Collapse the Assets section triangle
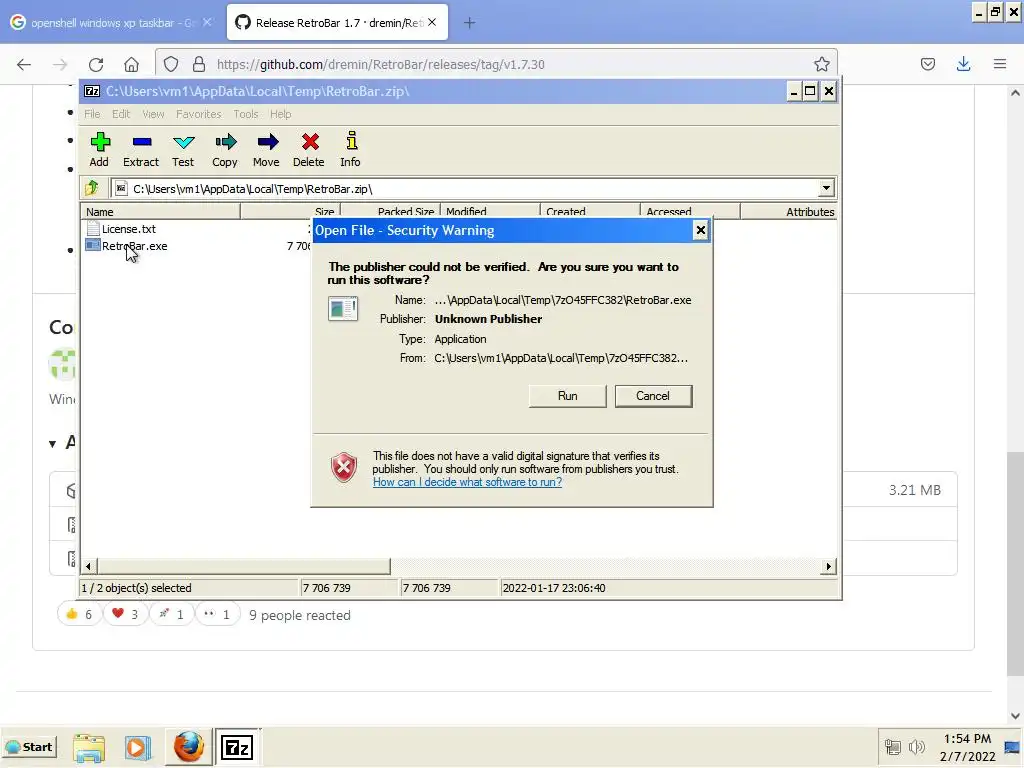Screen dimensions: 1024x768 click(52, 443)
